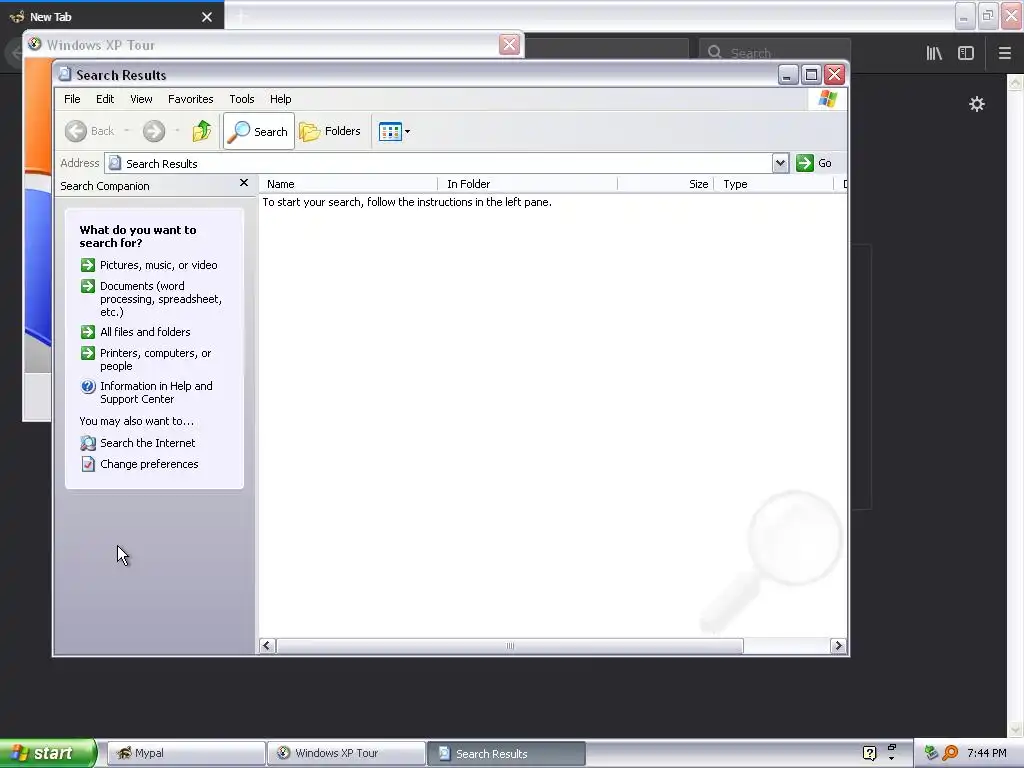The image size is (1024, 768).
Task: Open the Edit menu
Action: (105, 99)
